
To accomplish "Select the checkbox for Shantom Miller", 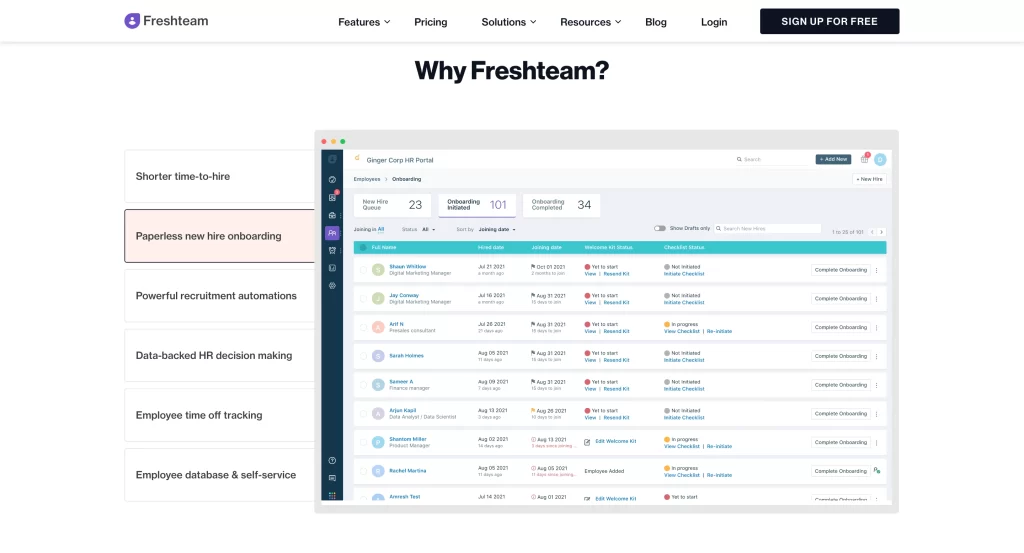I will (363, 442).
